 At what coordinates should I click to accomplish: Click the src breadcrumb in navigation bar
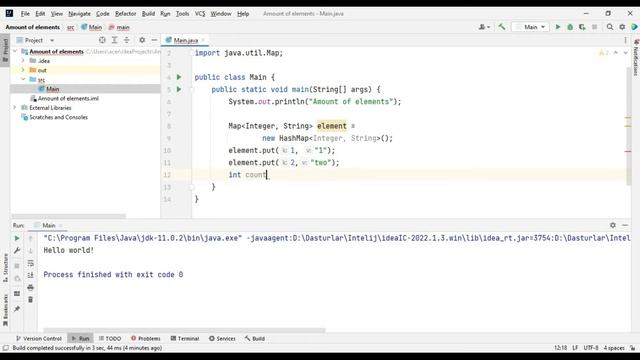coord(71,27)
